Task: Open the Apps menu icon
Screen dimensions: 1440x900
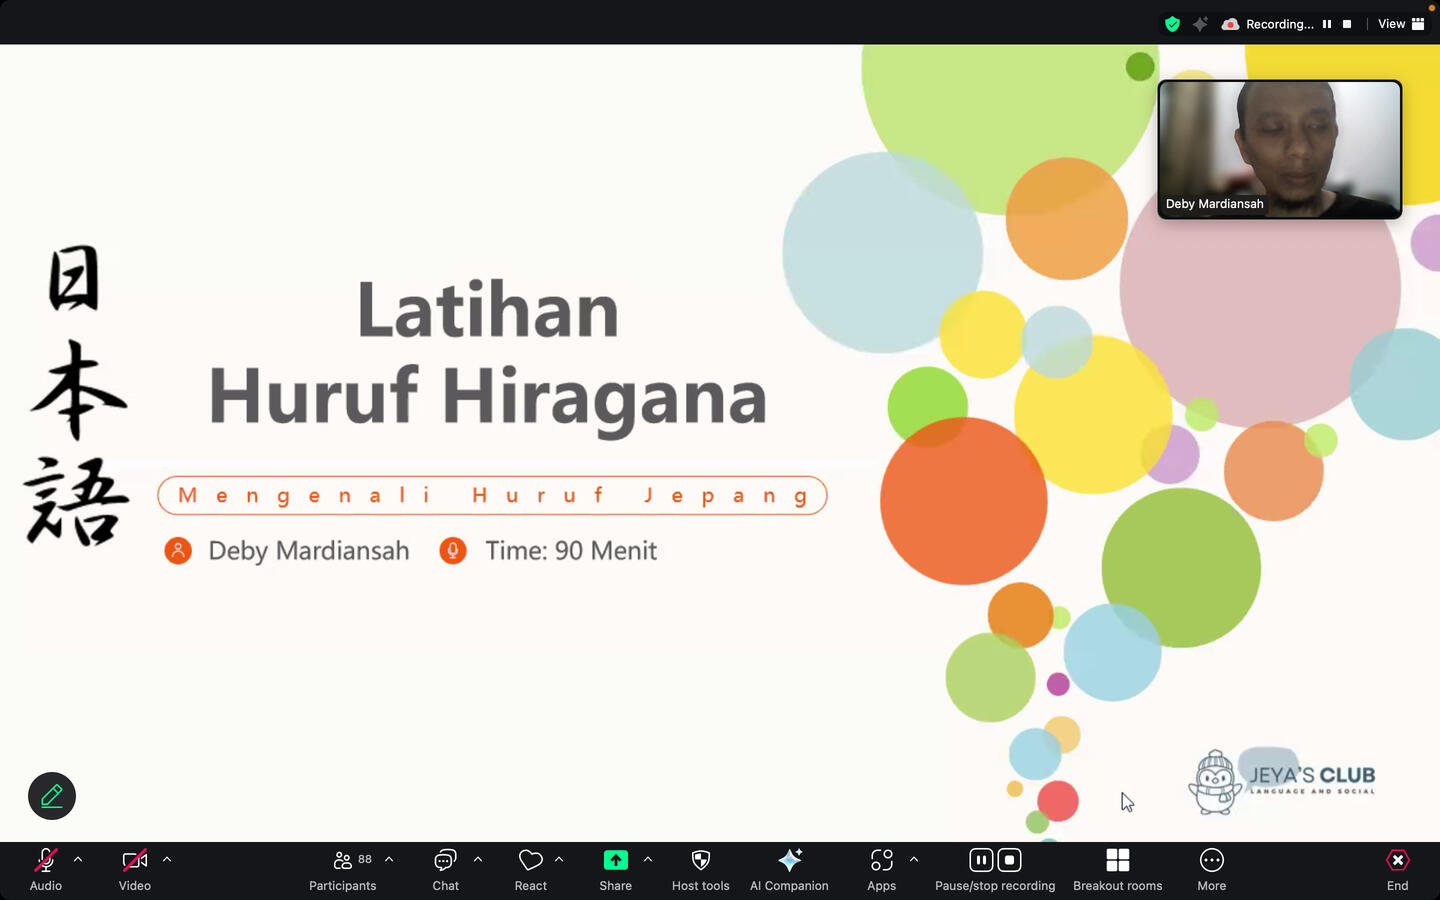Action: click(x=881, y=869)
